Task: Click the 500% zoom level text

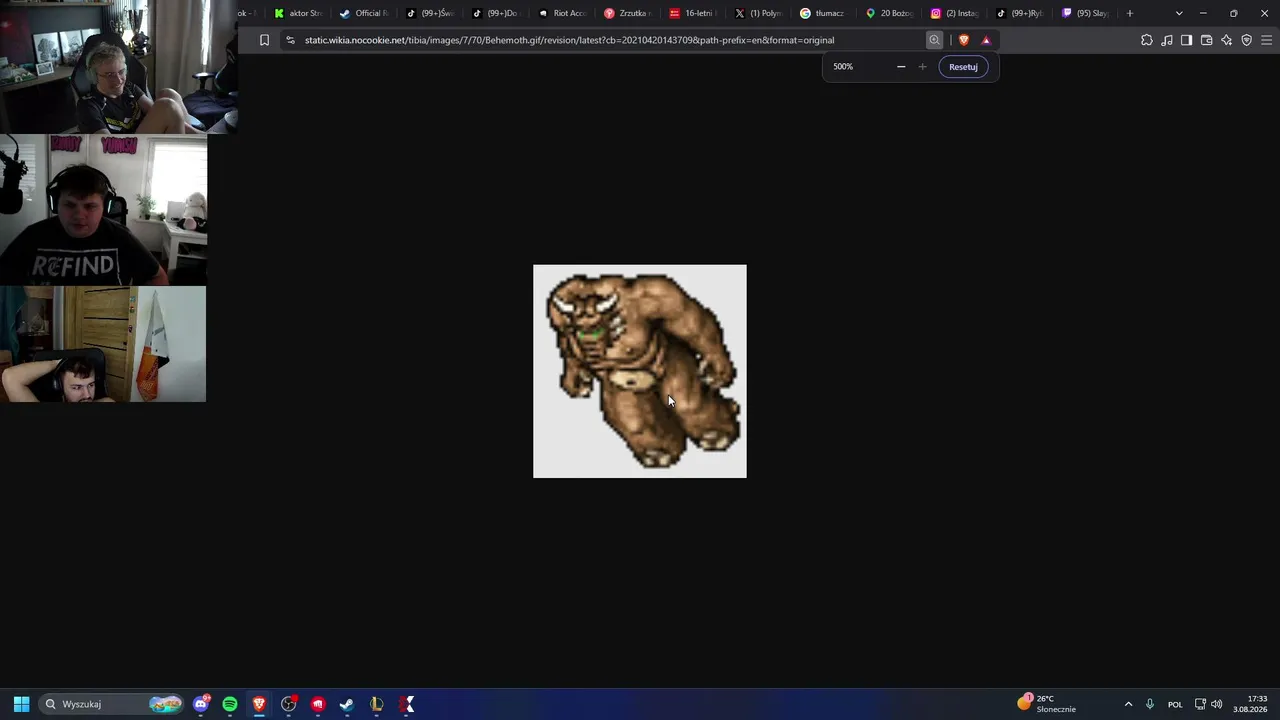Action: pyautogui.click(x=843, y=67)
